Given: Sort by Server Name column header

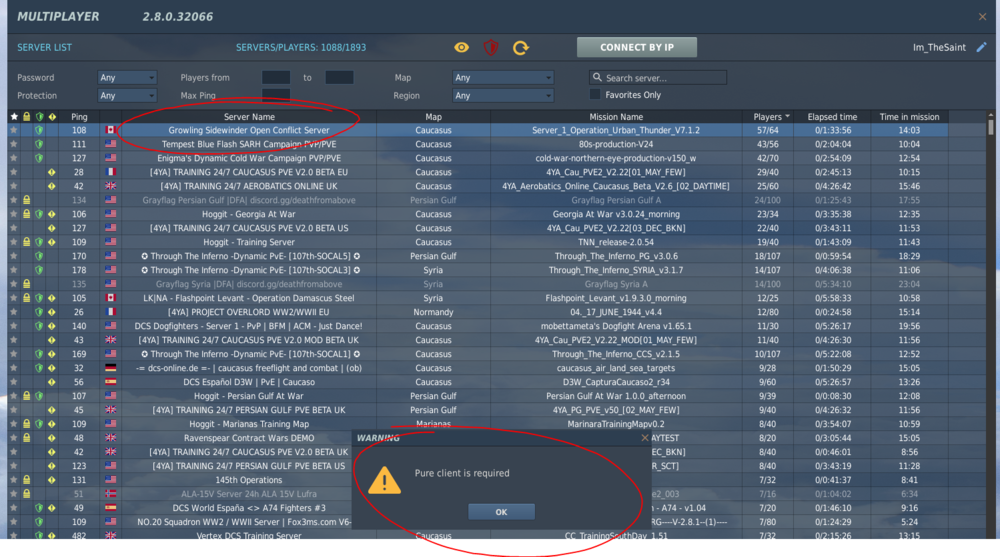Looking at the screenshot, I should point(249,117).
